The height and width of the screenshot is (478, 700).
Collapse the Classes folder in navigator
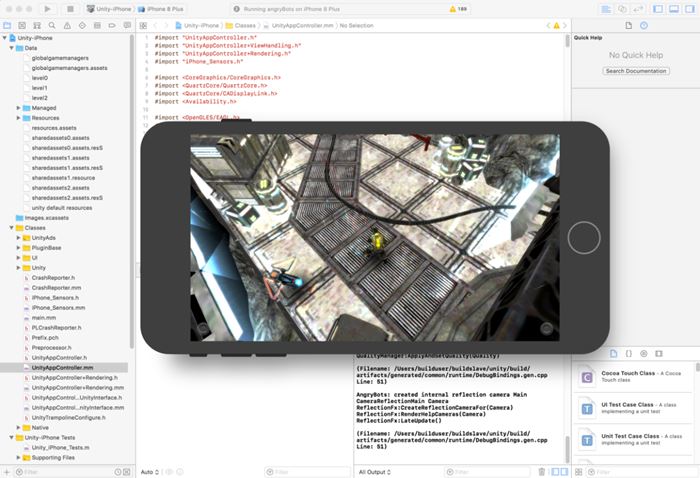(x=12, y=228)
